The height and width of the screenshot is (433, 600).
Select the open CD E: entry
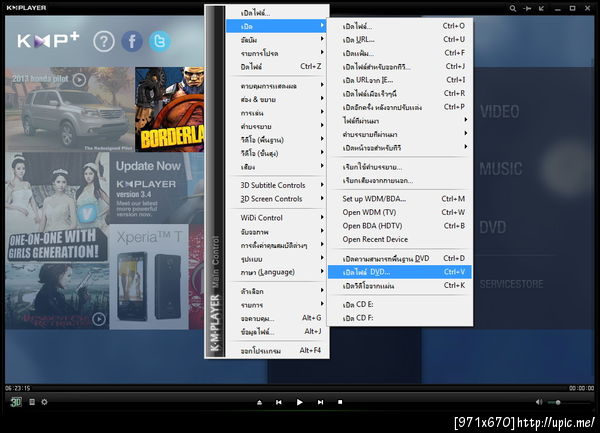tap(399, 304)
